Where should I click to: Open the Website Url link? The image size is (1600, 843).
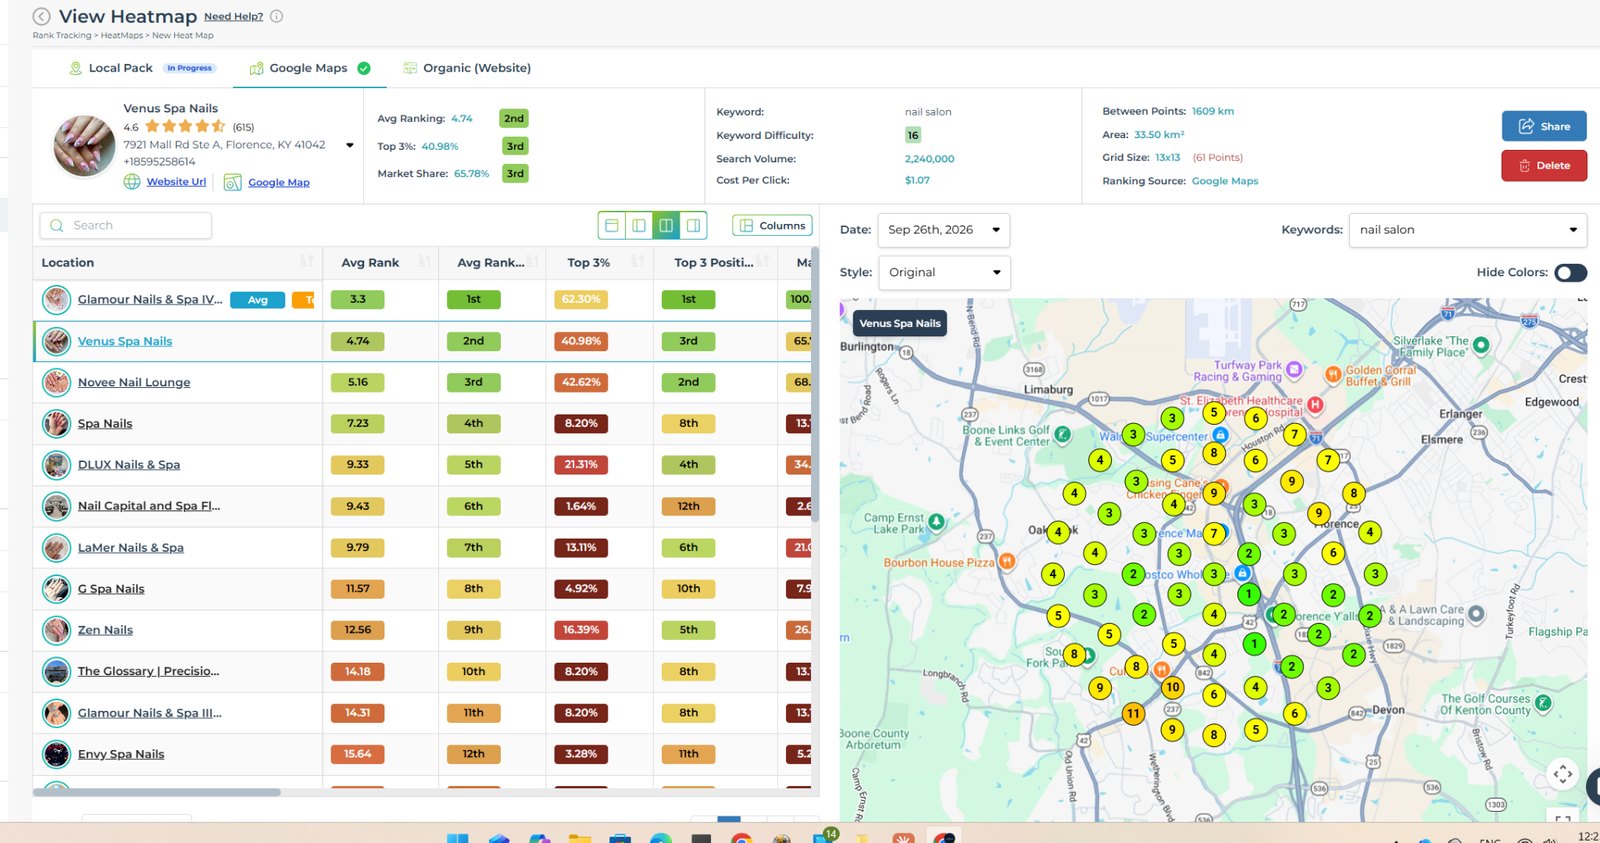176,182
